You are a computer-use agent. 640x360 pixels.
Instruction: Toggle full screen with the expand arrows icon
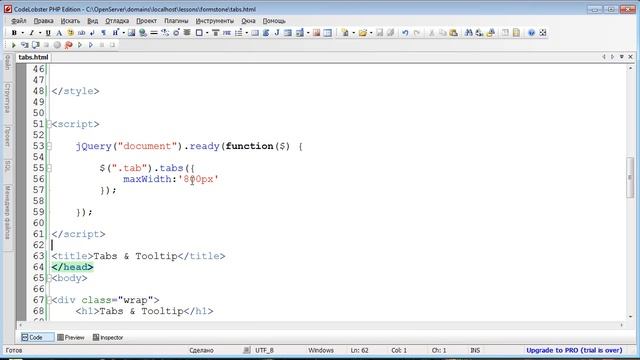click(x=543, y=33)
